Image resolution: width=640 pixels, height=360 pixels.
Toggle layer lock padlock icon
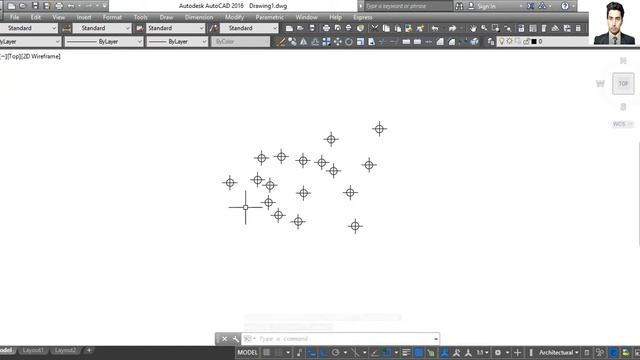click(x=526, y=42)
